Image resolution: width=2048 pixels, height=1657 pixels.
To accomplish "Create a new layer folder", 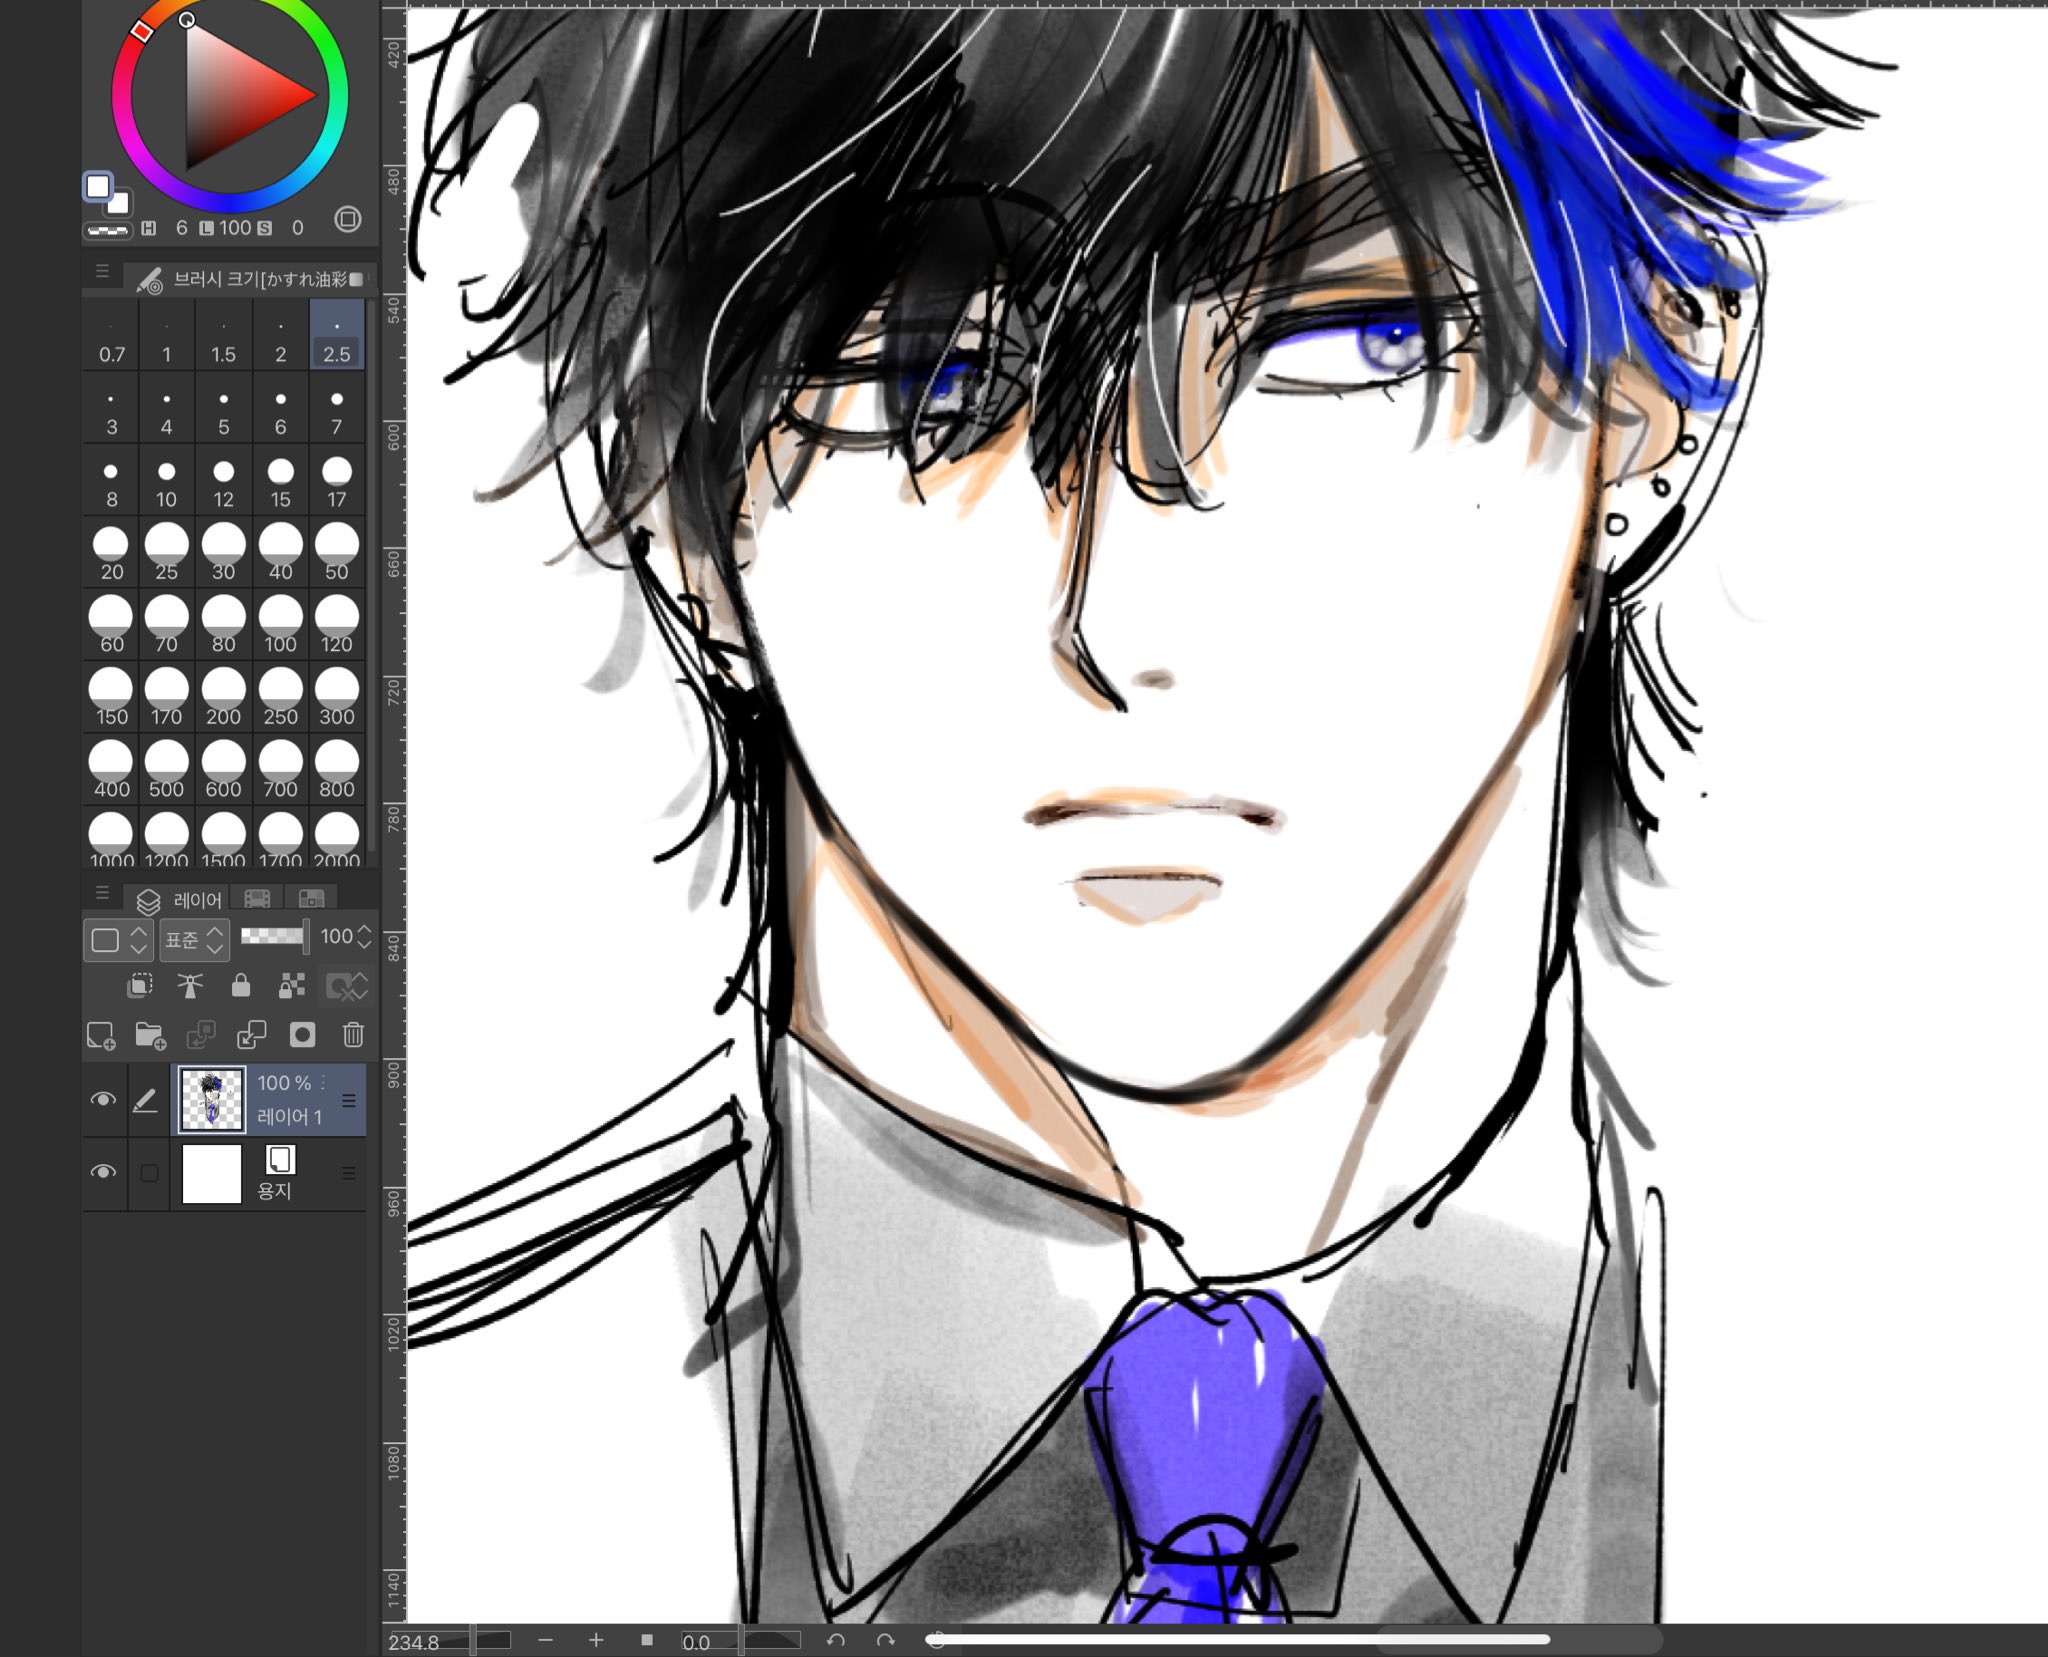I will click(x=150, y=1035).
